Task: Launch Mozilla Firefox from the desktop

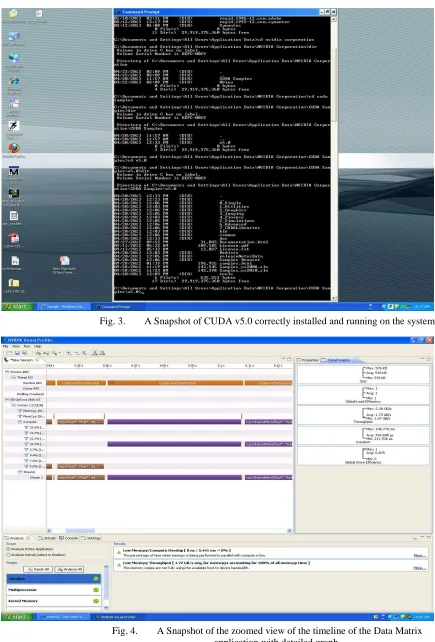Action: pyautogui.click(x=14, y=148)
